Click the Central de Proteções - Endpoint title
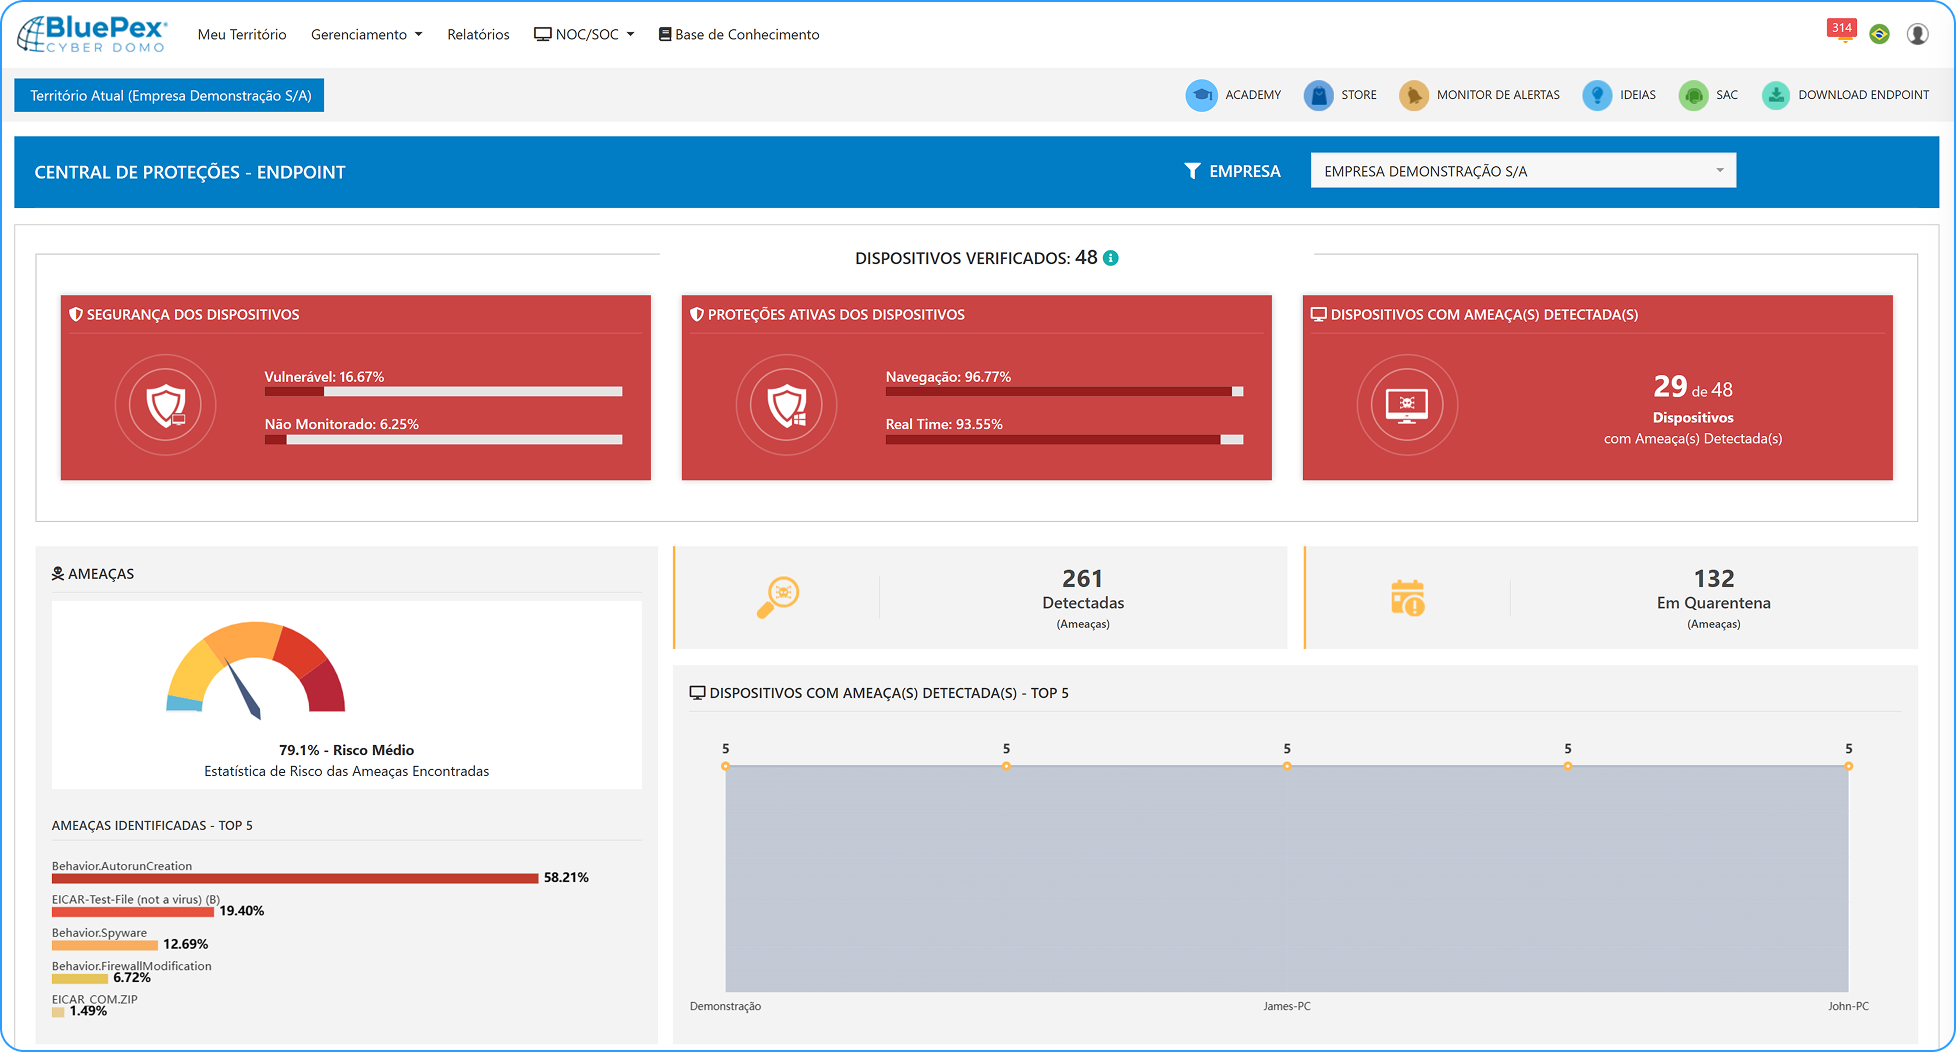The width and height of the screenshot is (1956, 1052). point(190,172)
